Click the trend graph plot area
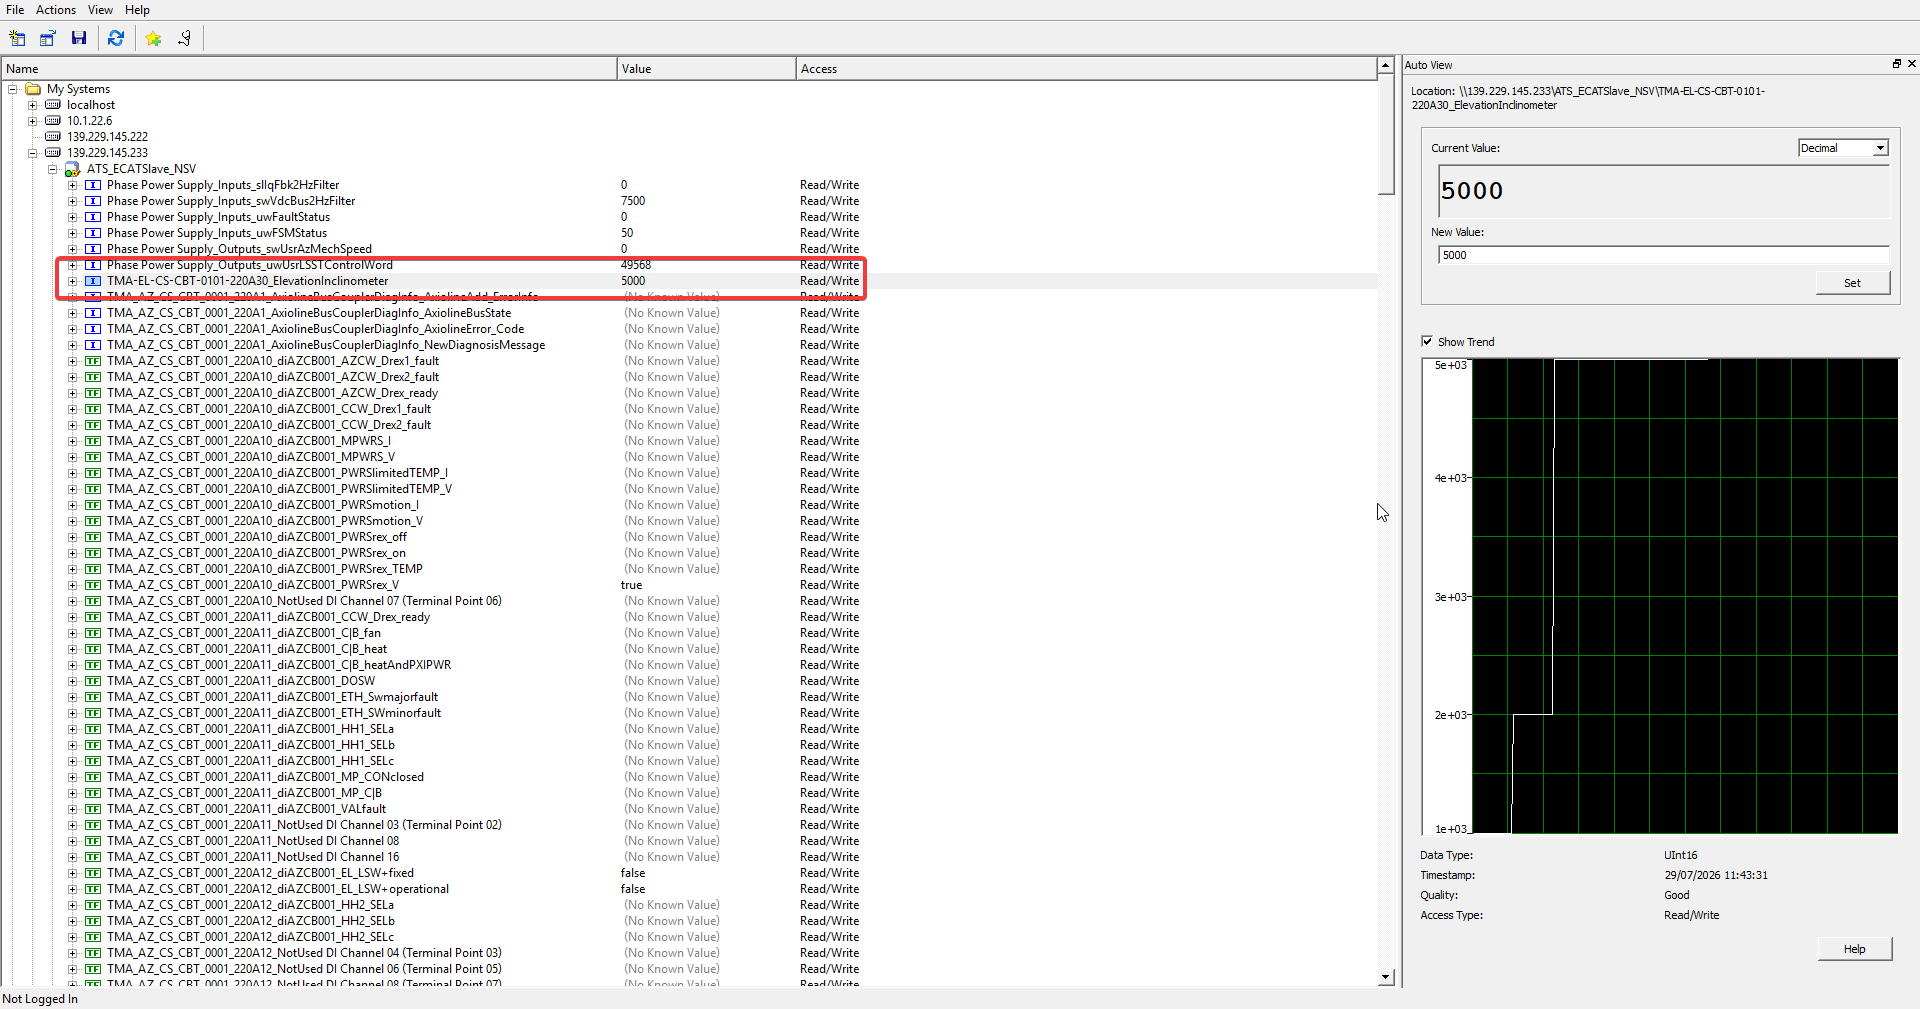The image size is (1920, 1009). (1684, 596)
